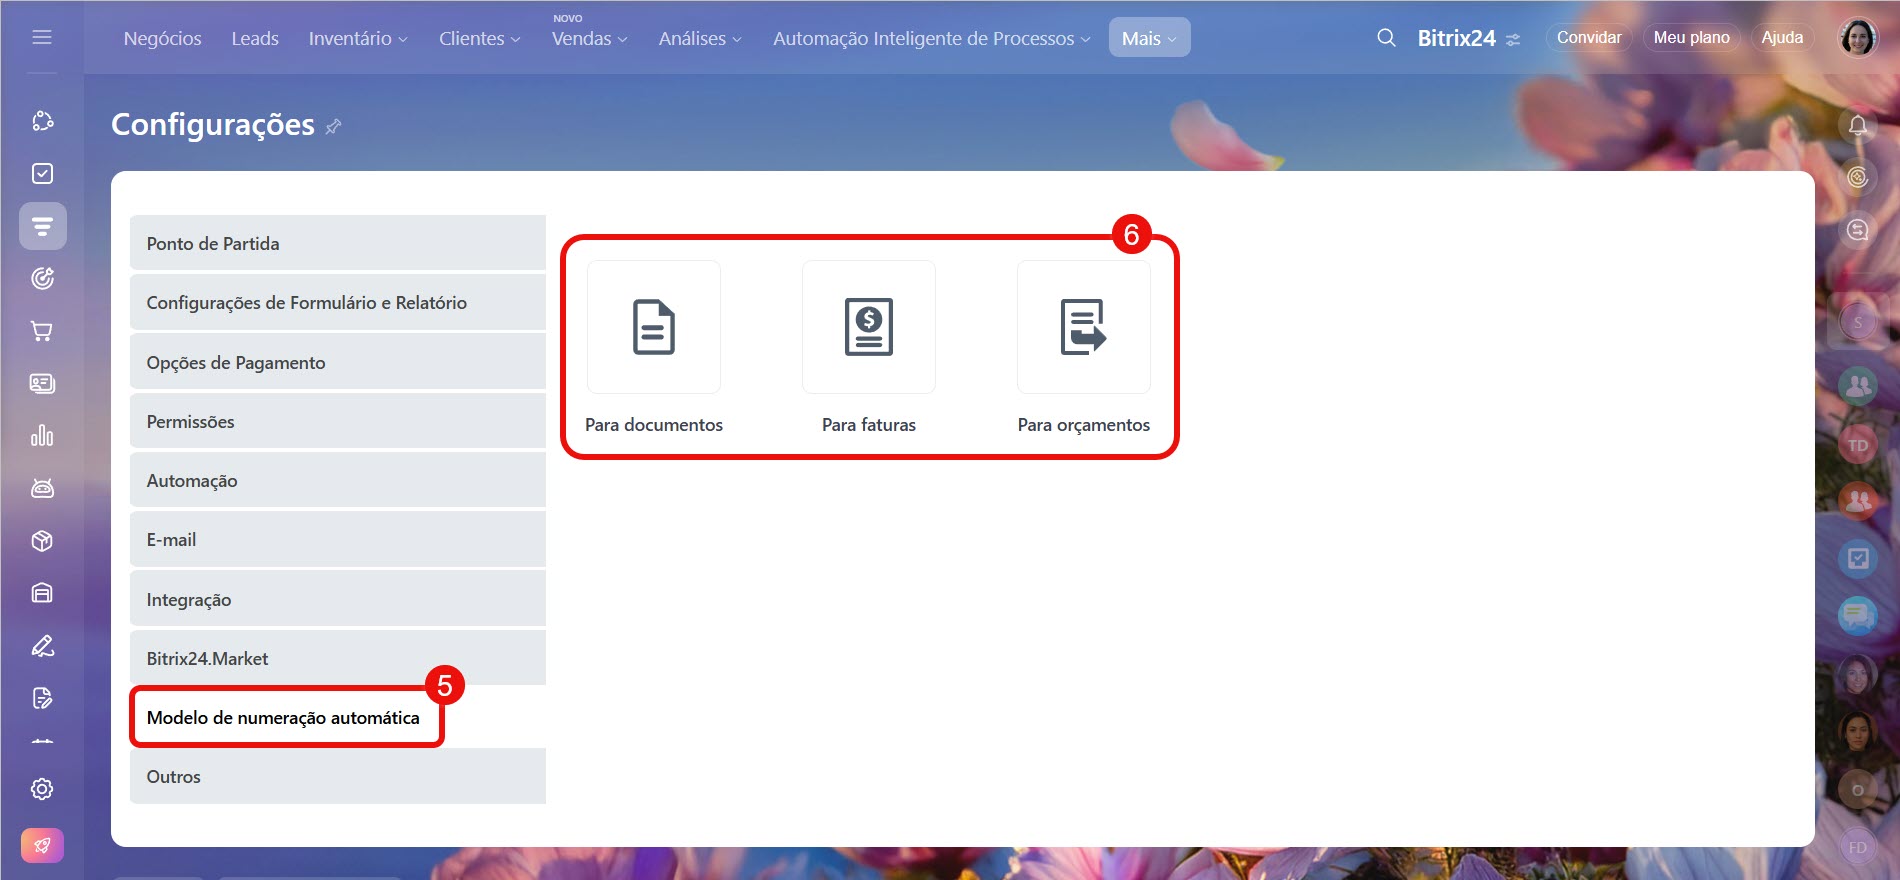Open the Análises menu
The width and height of the screenshot is (1900, 880).
[699, 38]
